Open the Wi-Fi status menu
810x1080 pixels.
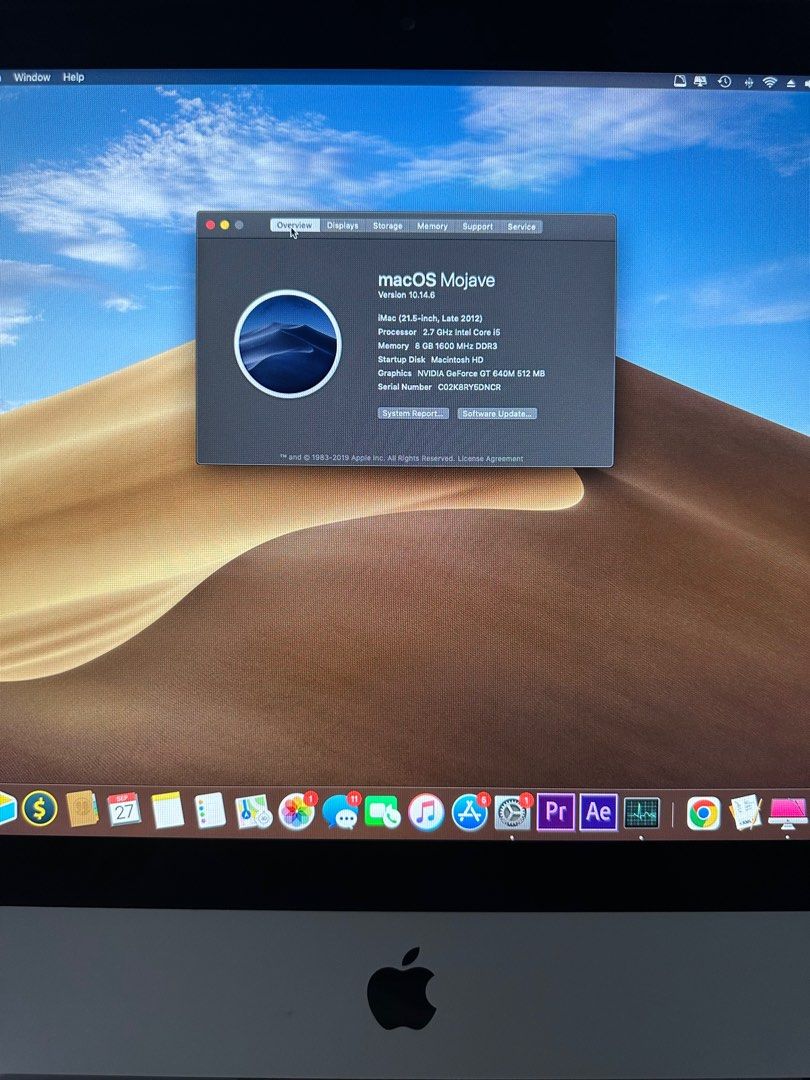click(770, 82)
